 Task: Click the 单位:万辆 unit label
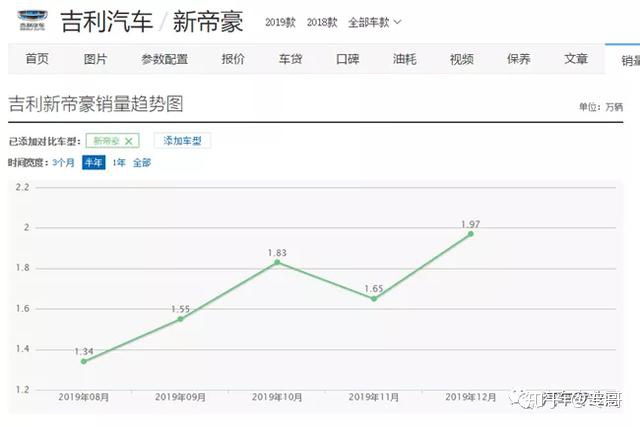tap(601, 107)
